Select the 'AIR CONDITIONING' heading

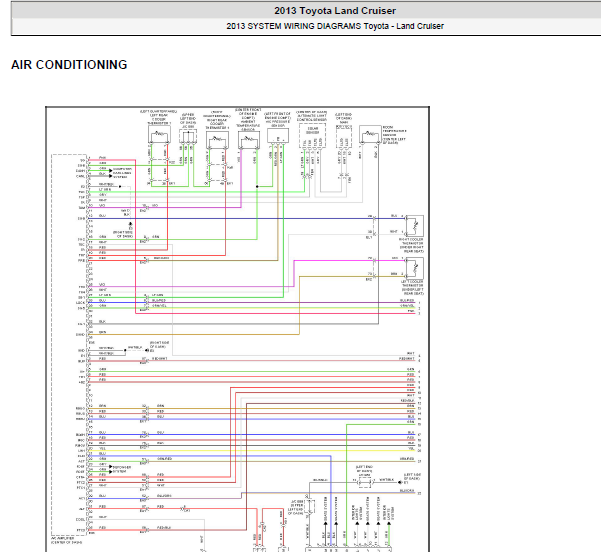coord(69,65)
